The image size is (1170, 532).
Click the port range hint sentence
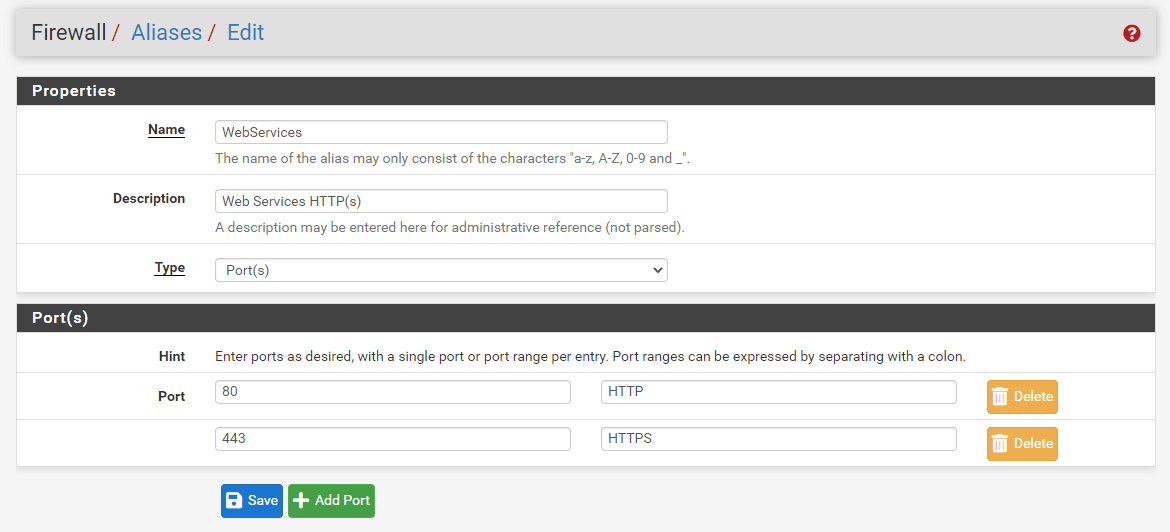[x=590, y=357]
